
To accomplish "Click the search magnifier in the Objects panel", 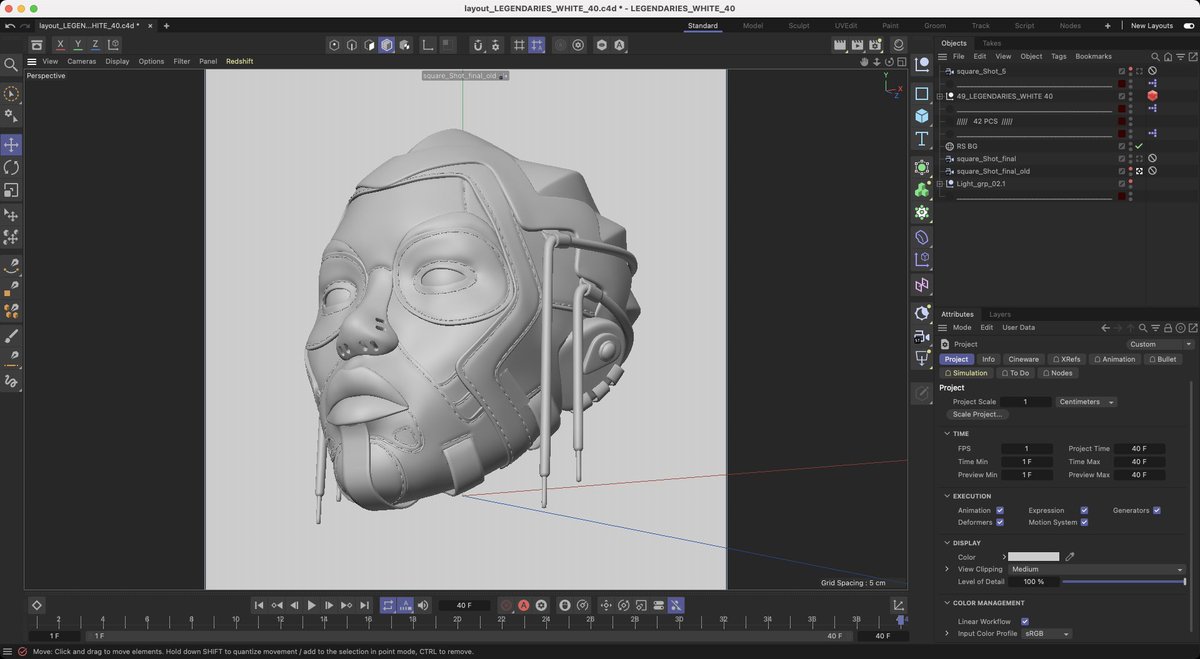I will click(1155, 56).
